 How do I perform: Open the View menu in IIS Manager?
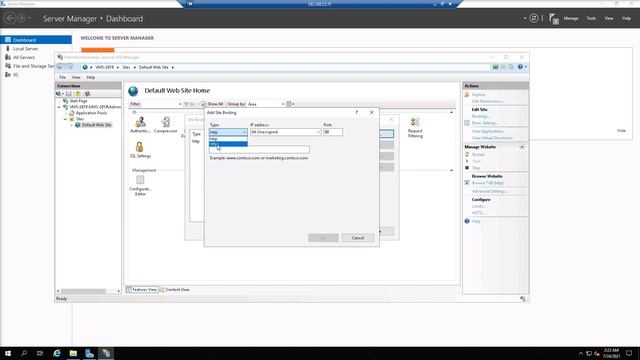(76, 77)
